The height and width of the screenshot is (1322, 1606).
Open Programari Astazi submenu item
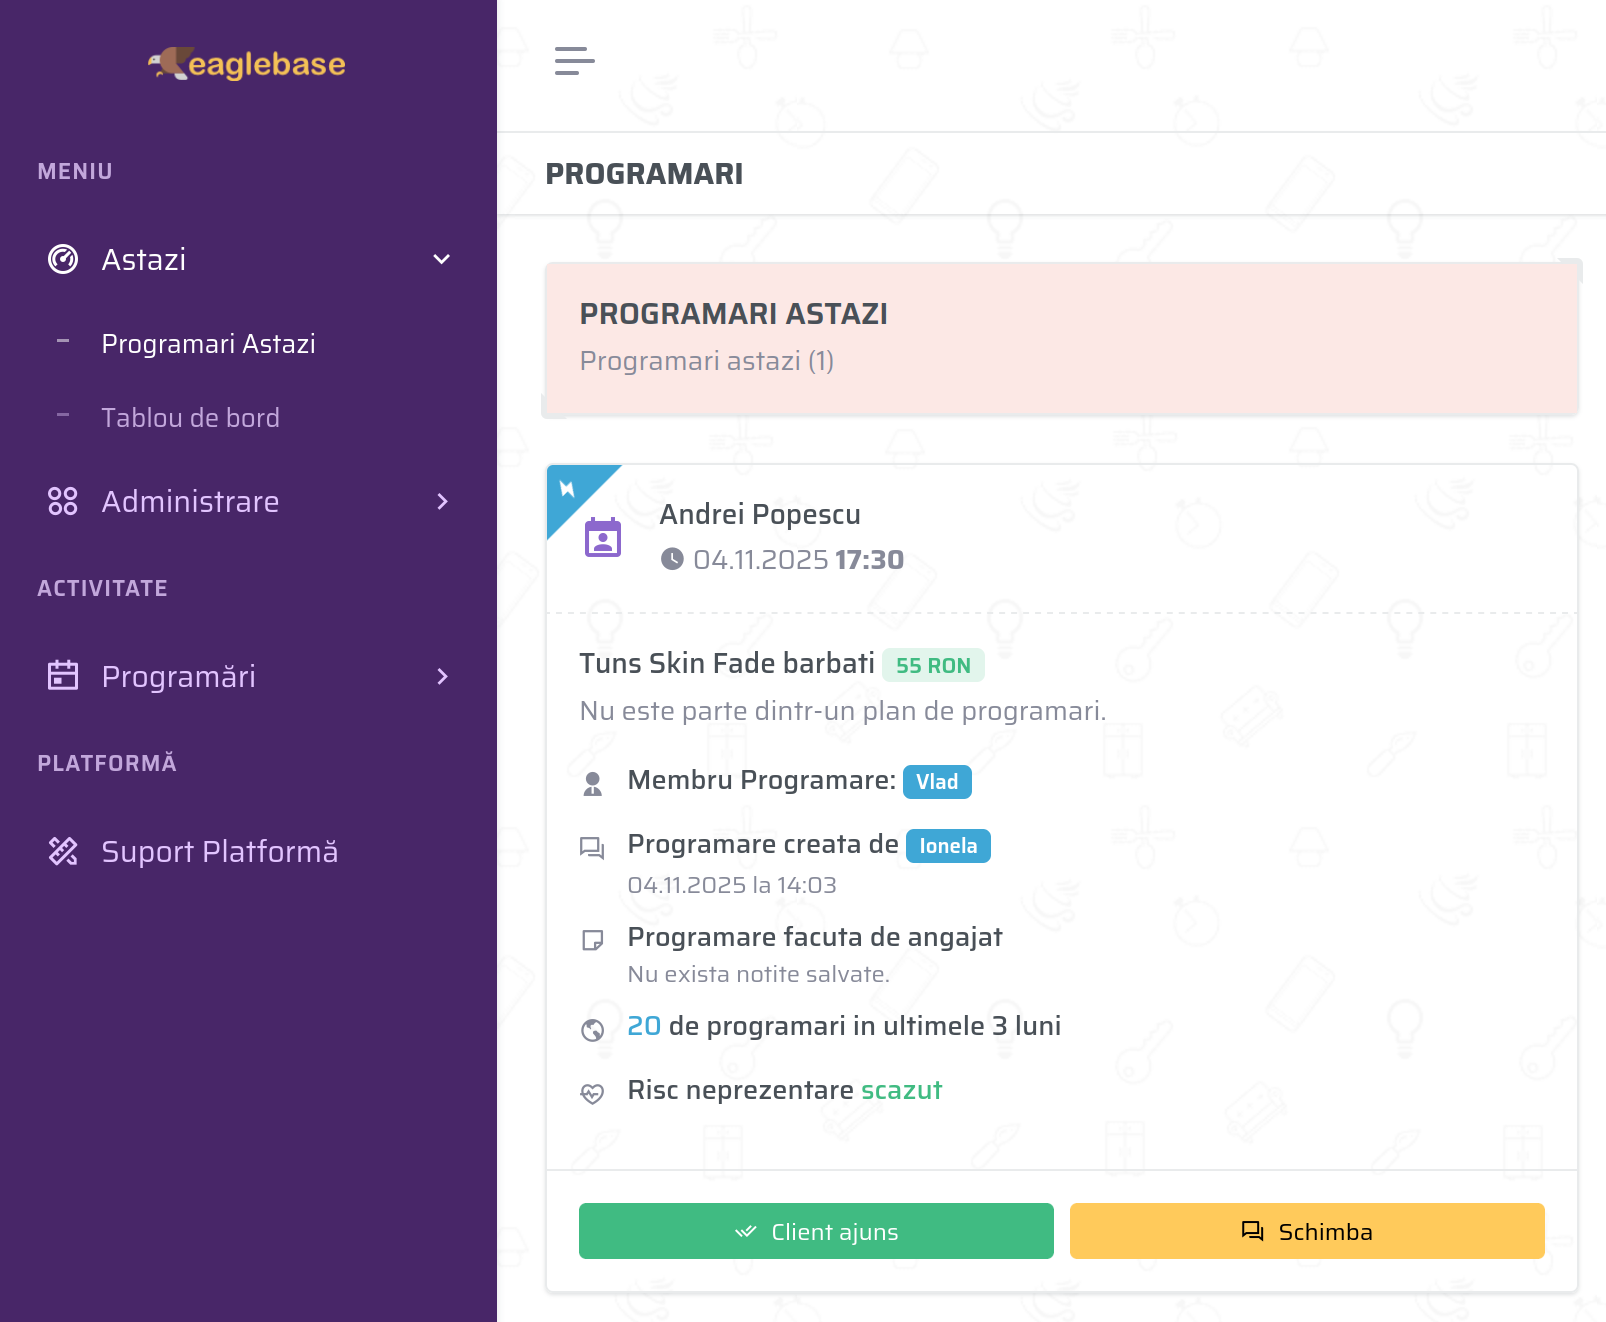point(208,344)
